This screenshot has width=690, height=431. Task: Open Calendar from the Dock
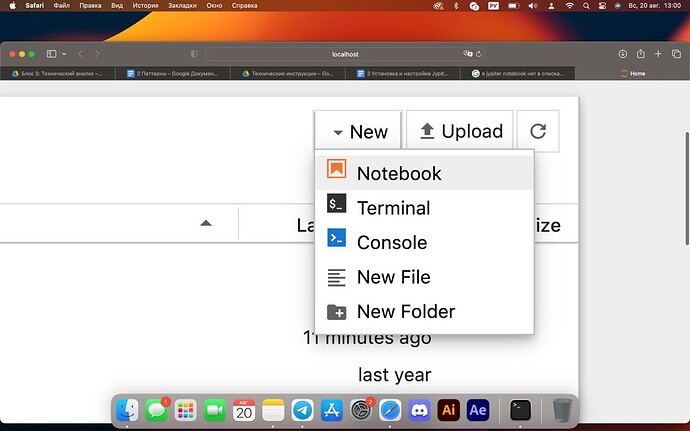click(244, 410)
